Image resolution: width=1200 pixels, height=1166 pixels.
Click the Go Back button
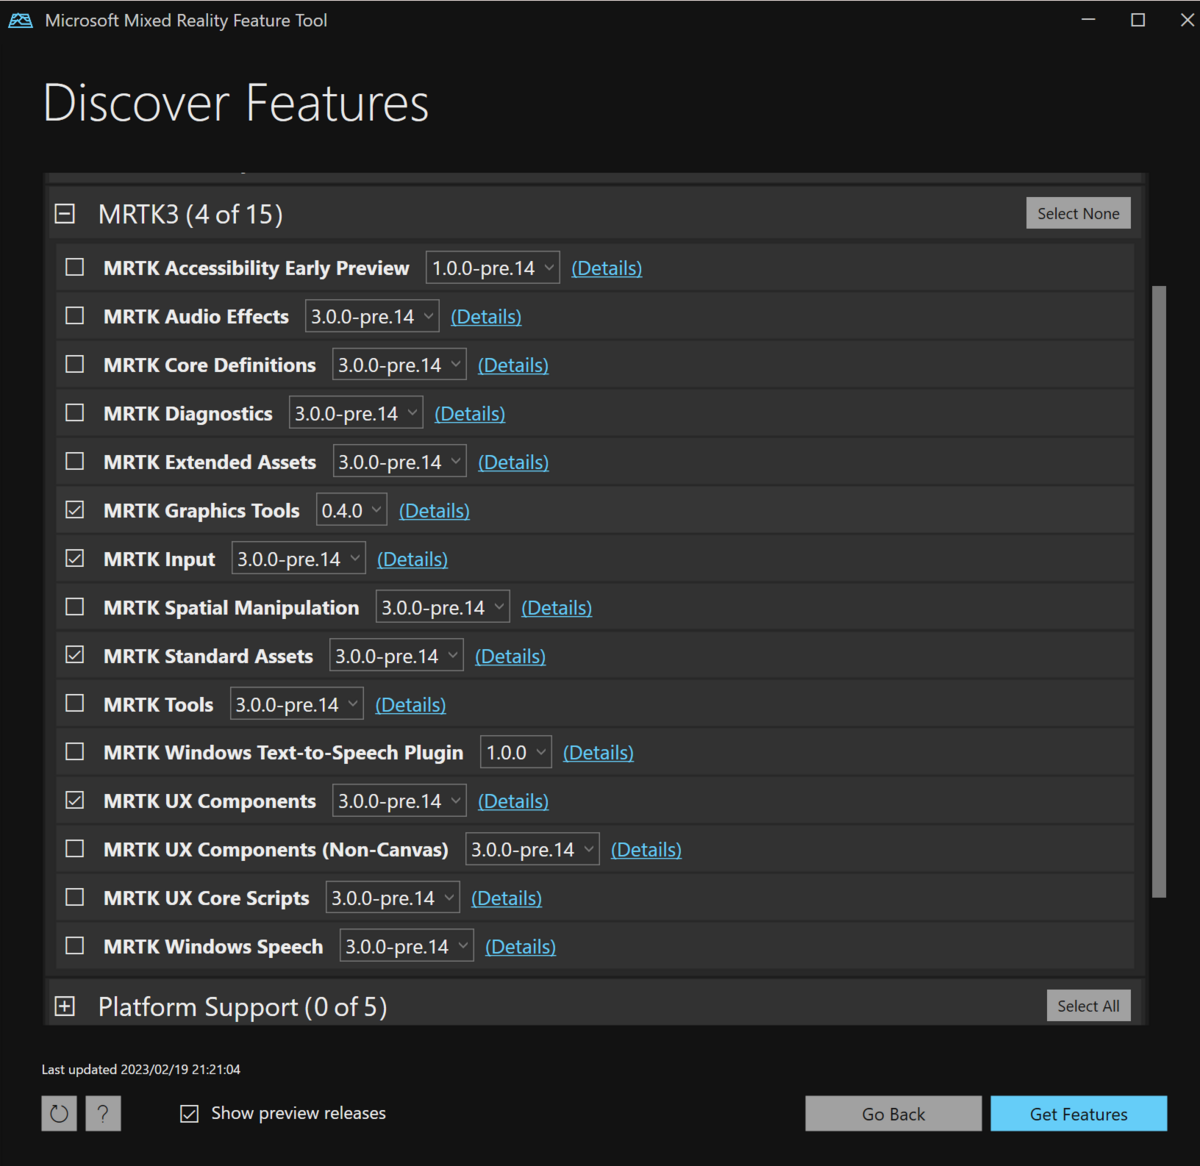click(893, 1114)
